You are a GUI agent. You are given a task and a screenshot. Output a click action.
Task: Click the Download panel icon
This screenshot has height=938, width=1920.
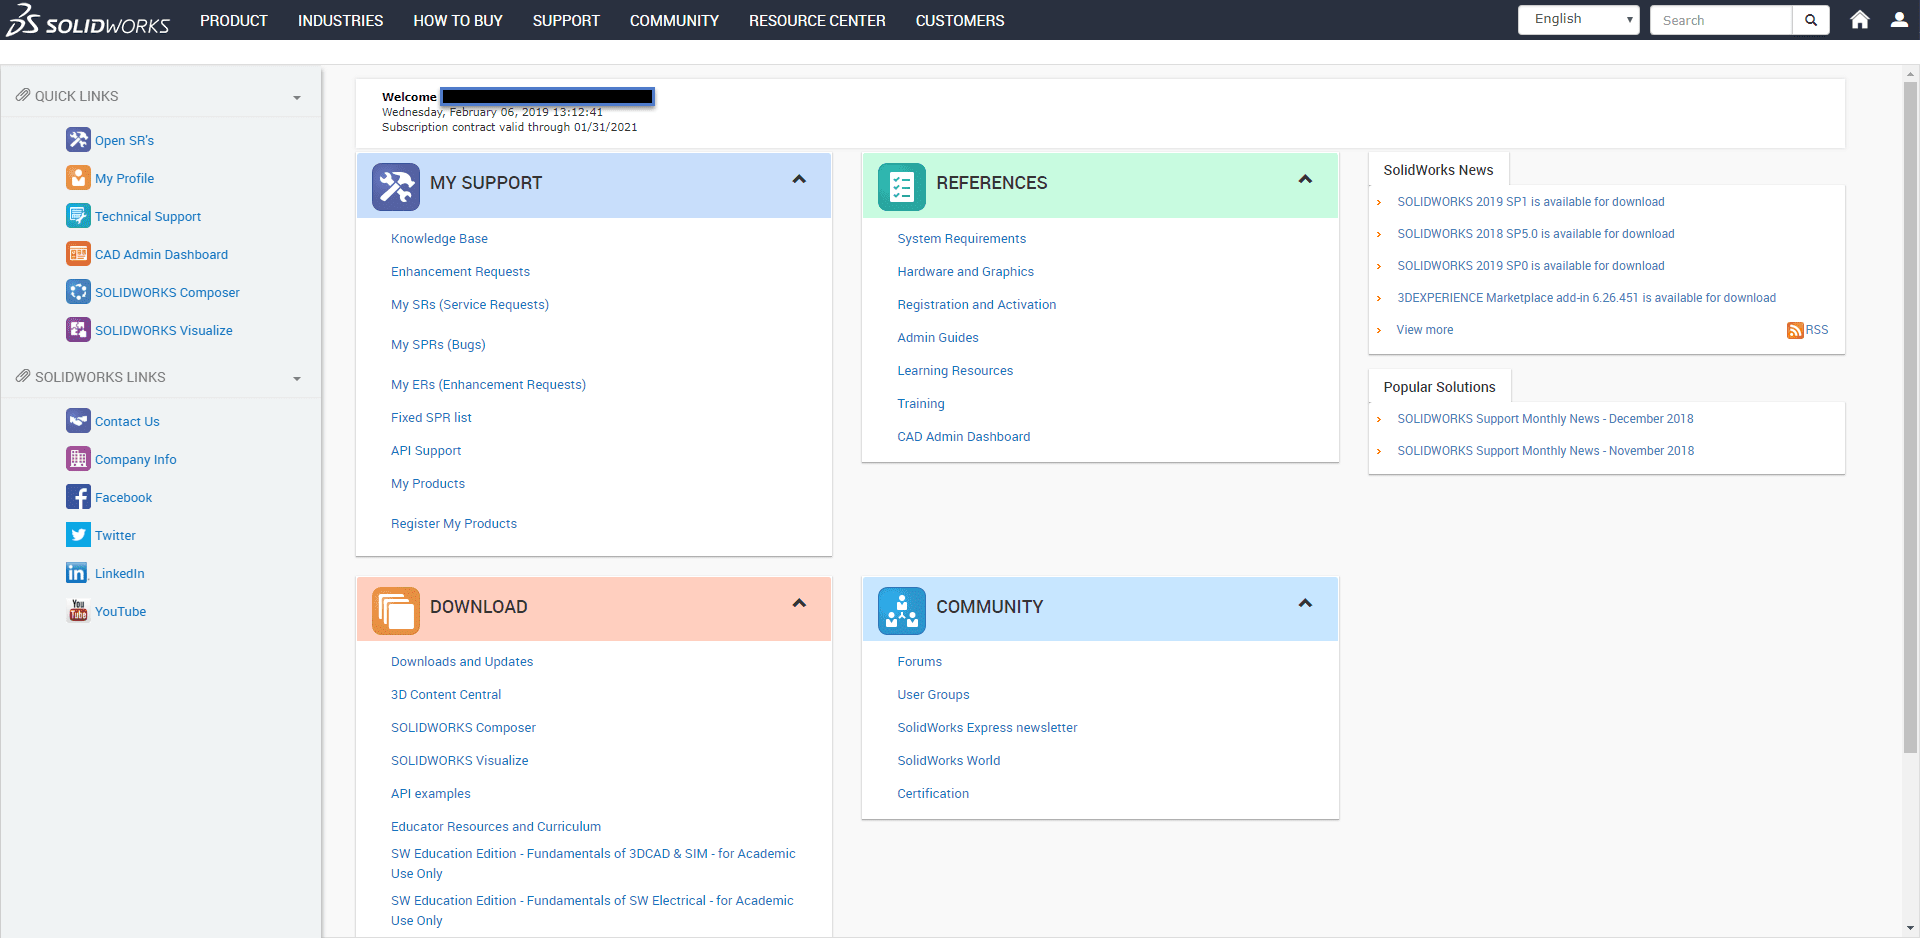[396, 611]
